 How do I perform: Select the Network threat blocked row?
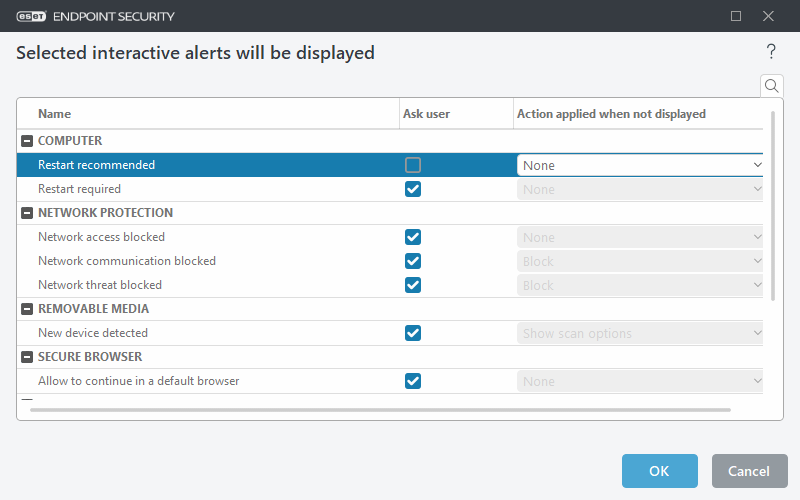(x=390, y=285)
